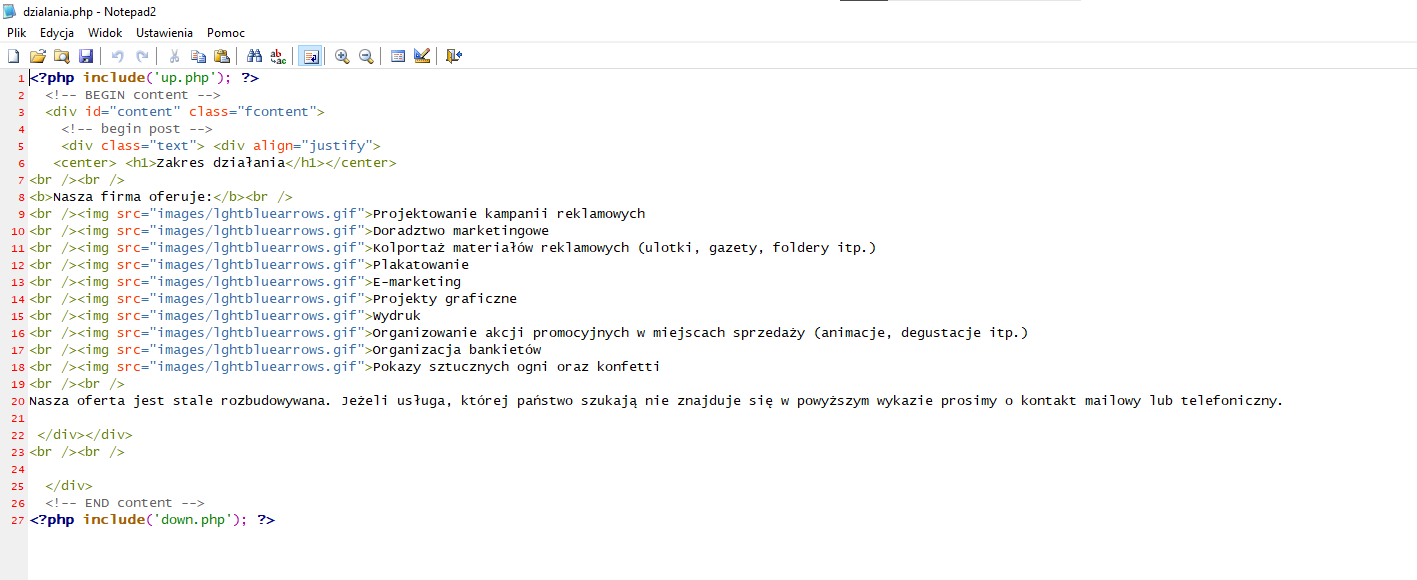
Task: Toggle the word wrap toolbar button
Action: point(310,56)
